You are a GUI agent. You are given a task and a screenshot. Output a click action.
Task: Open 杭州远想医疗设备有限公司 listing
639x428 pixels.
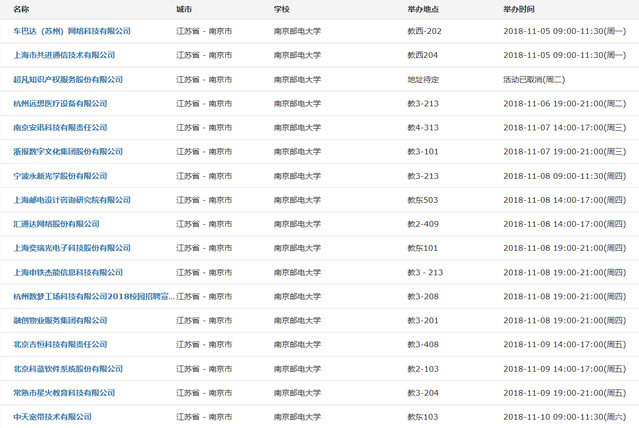coord(60,103)
